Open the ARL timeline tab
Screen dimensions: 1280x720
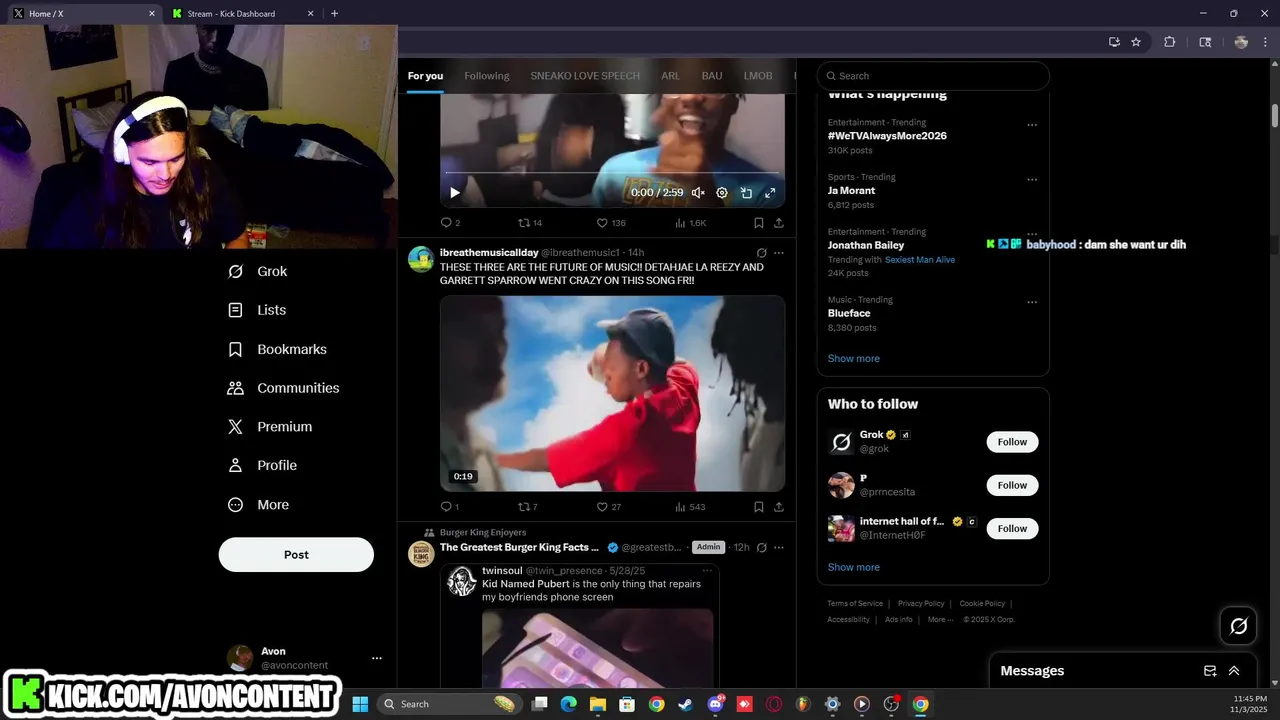pyautogui.click(x=670, y=76)
